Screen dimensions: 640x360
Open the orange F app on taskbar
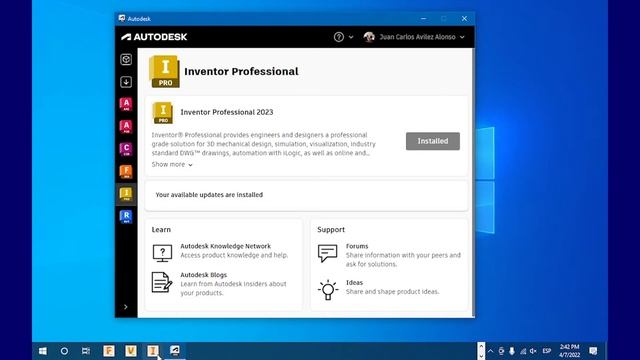pos(109,351)
